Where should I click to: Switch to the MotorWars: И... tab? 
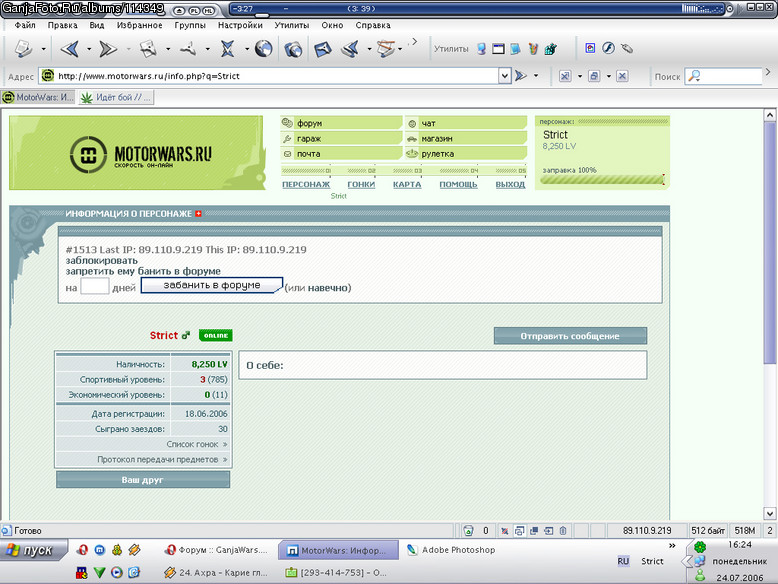(x=38, y=97)
